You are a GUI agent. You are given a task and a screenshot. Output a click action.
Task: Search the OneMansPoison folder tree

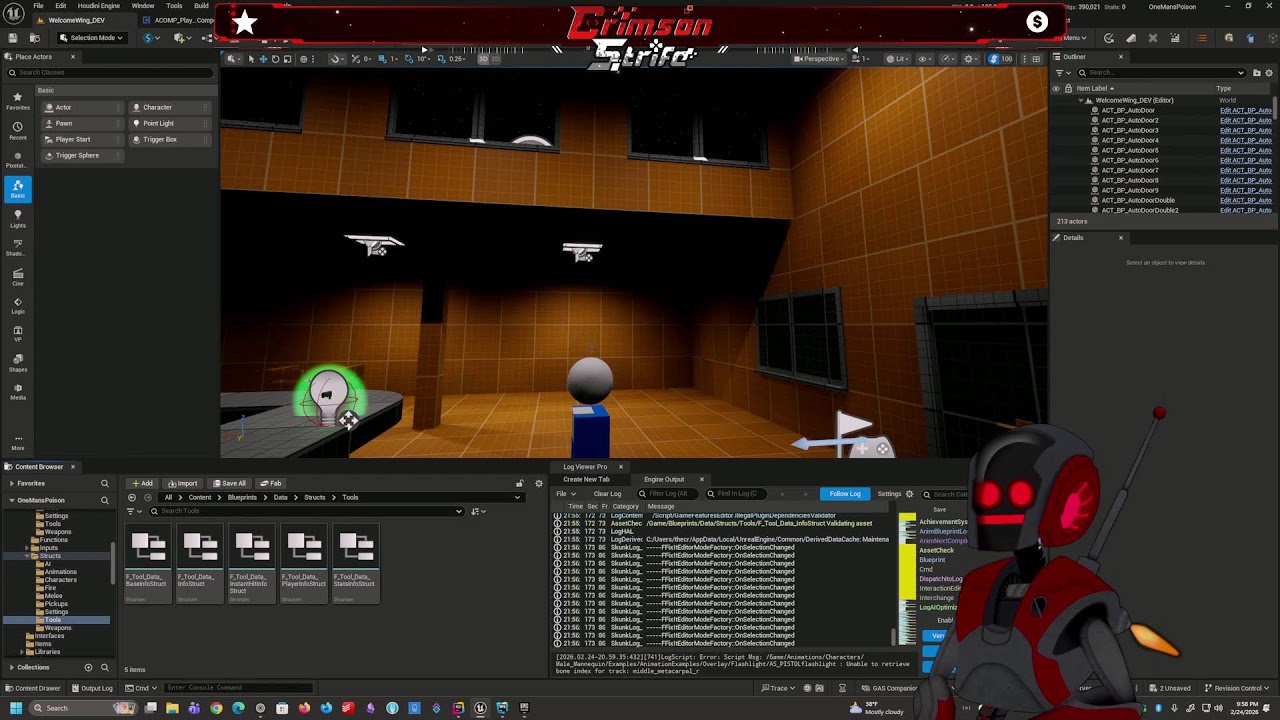coord(104,500)
